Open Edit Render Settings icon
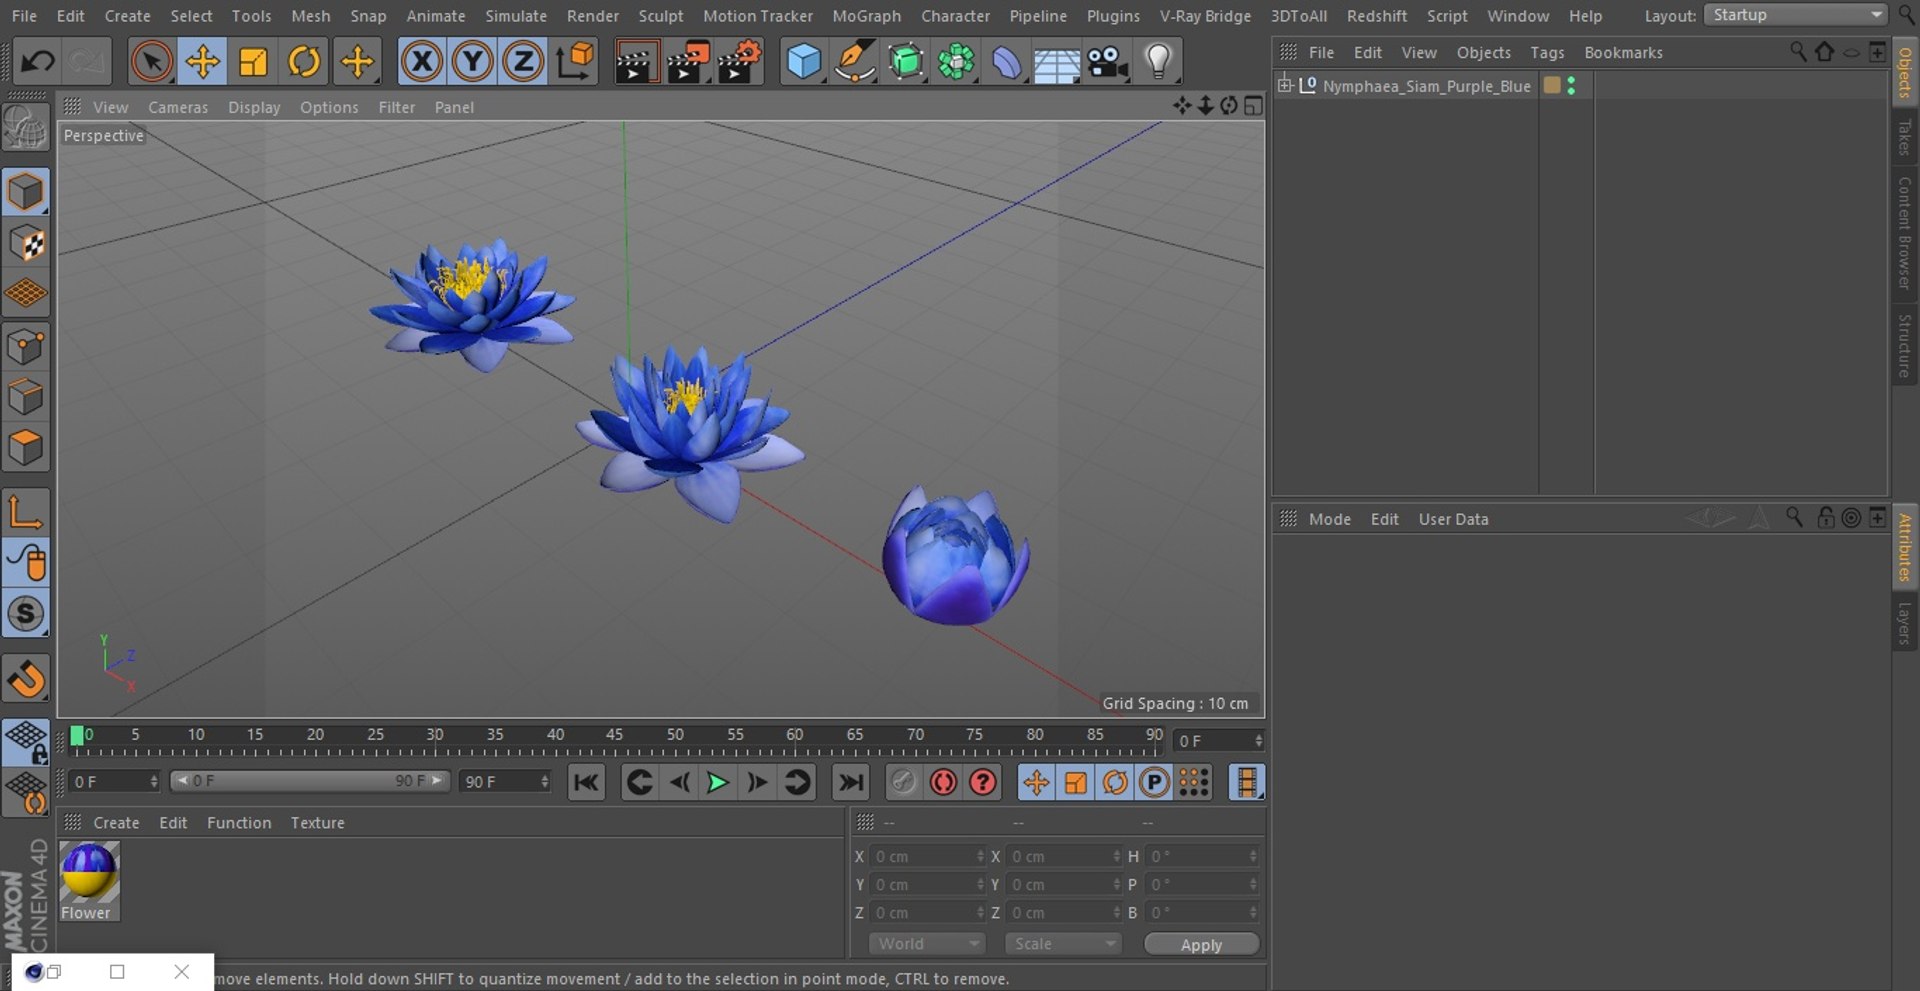This screenshot has height=991, width=1920. click(x=740, y=62)
